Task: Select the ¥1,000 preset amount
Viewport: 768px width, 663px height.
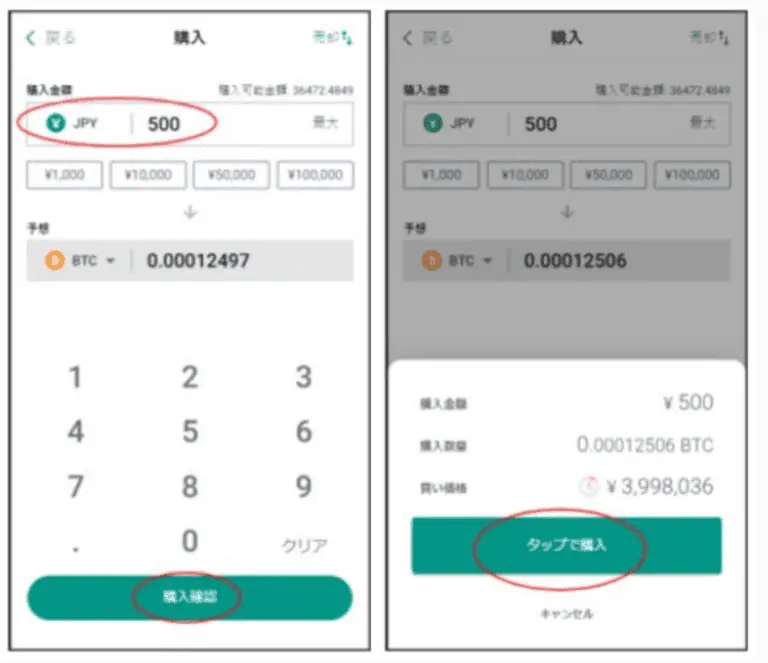Action: point(65,175)
